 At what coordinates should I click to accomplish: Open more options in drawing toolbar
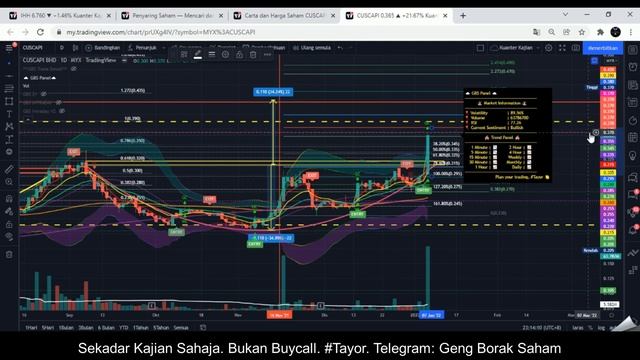tap(267, 54)
